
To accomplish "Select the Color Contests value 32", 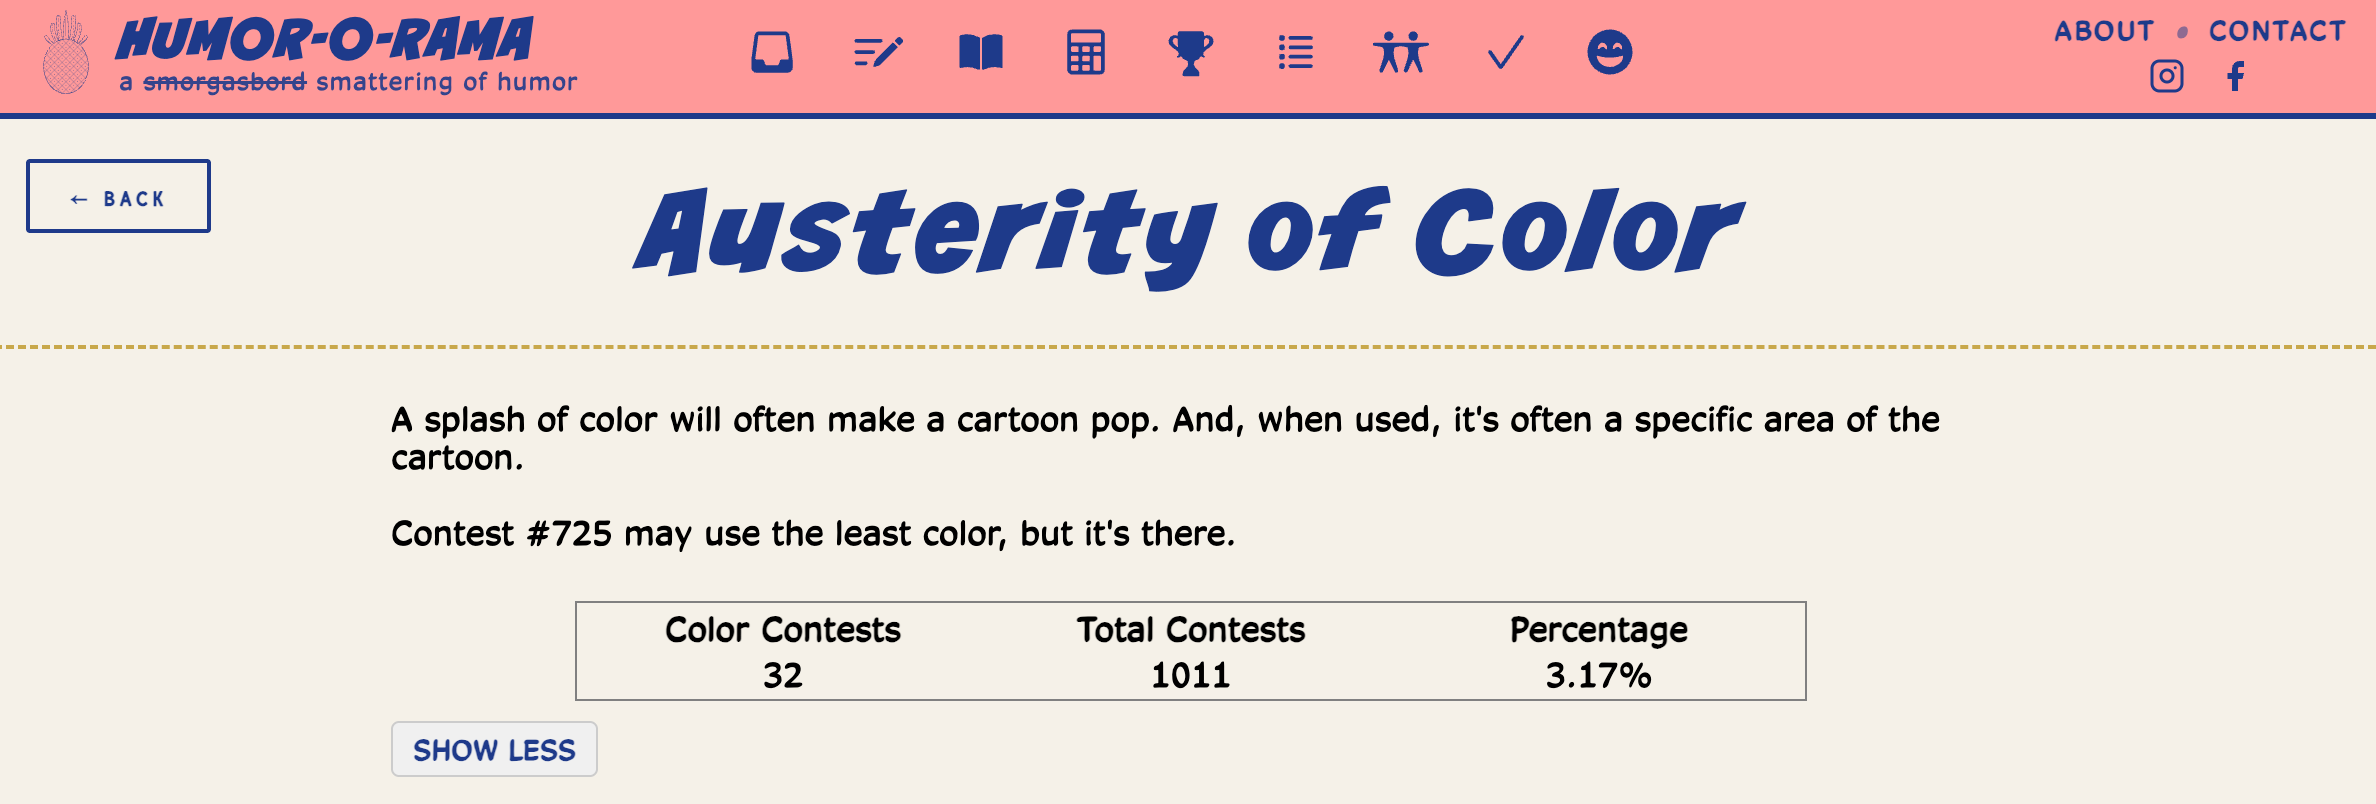I will pos(783,676).
